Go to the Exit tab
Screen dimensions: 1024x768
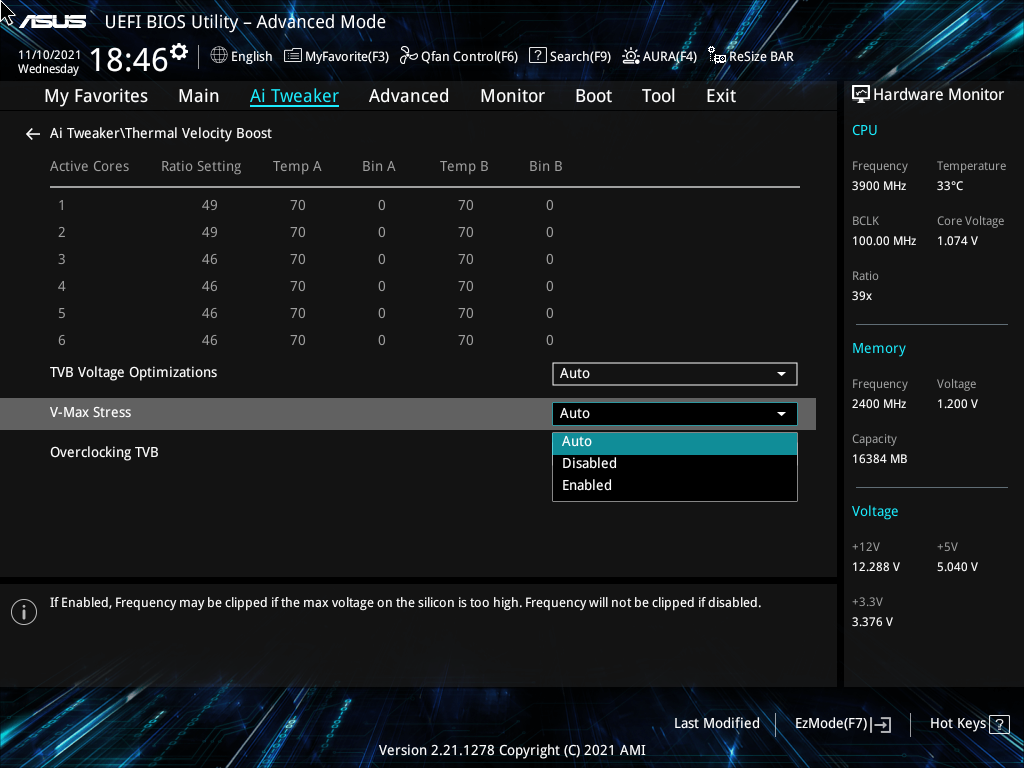tap(721, 96)
